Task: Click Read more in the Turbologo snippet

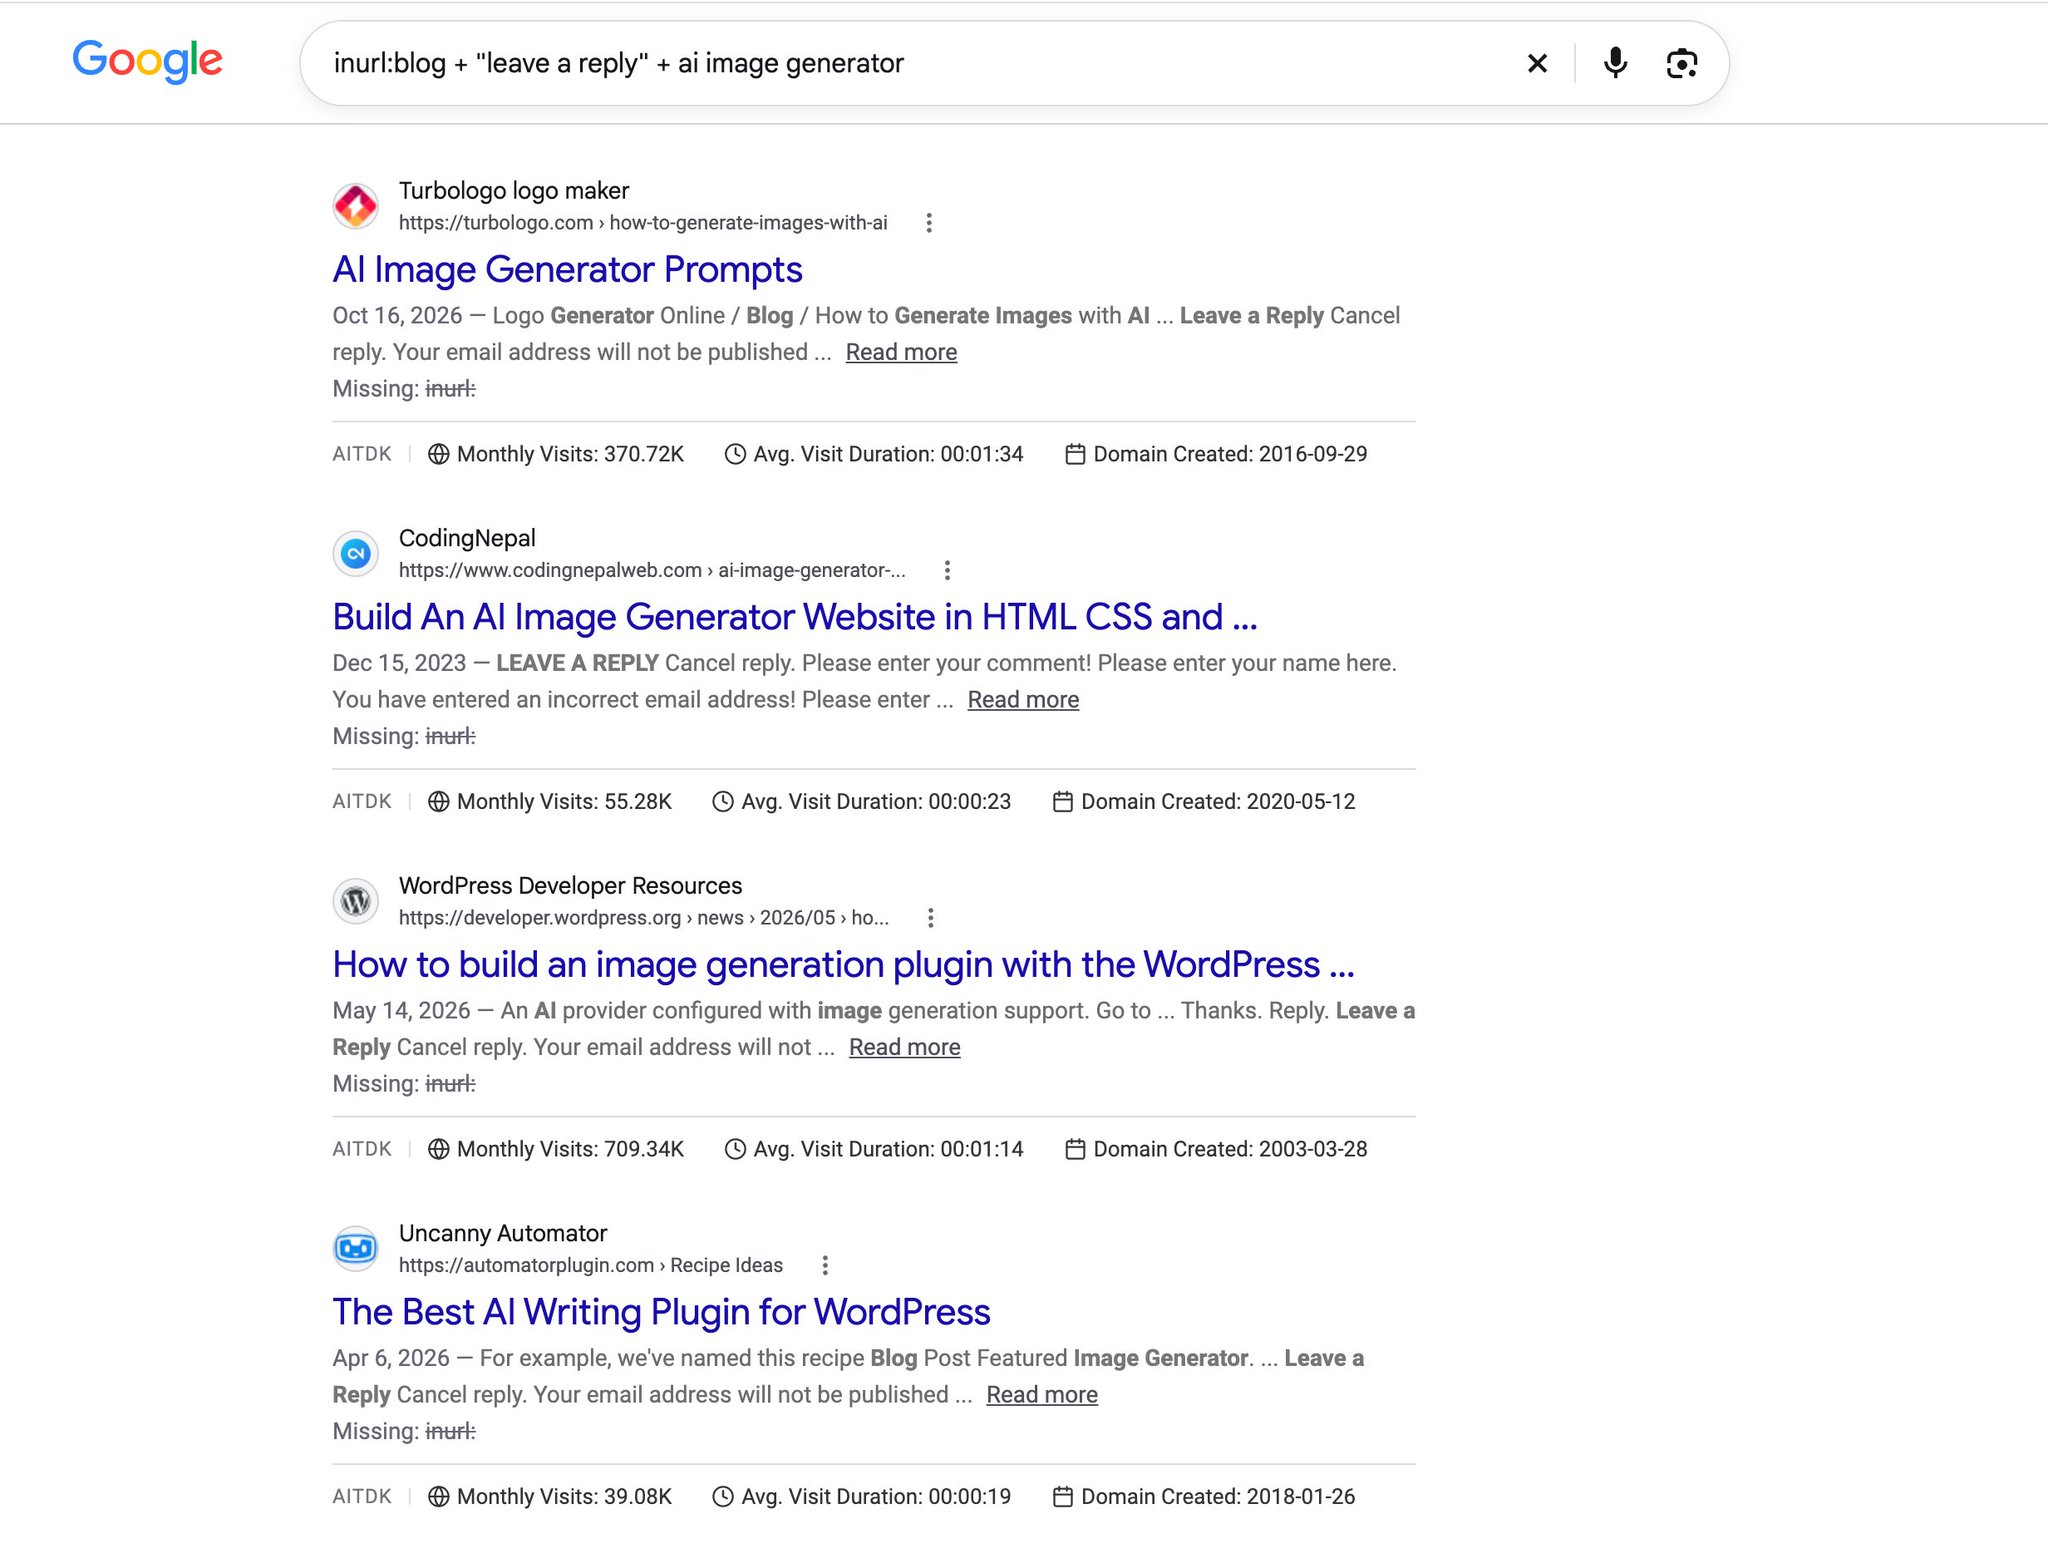Action: [x=901, y=352]
